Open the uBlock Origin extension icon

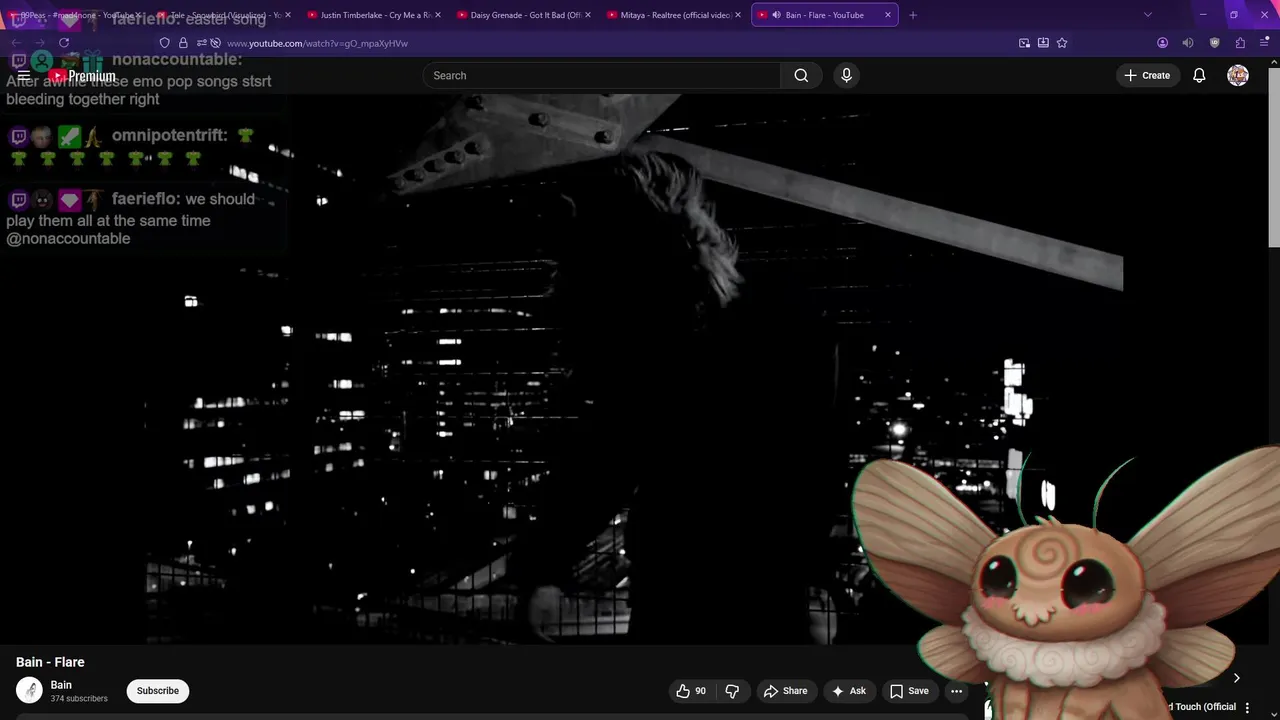click(1215, 43)
